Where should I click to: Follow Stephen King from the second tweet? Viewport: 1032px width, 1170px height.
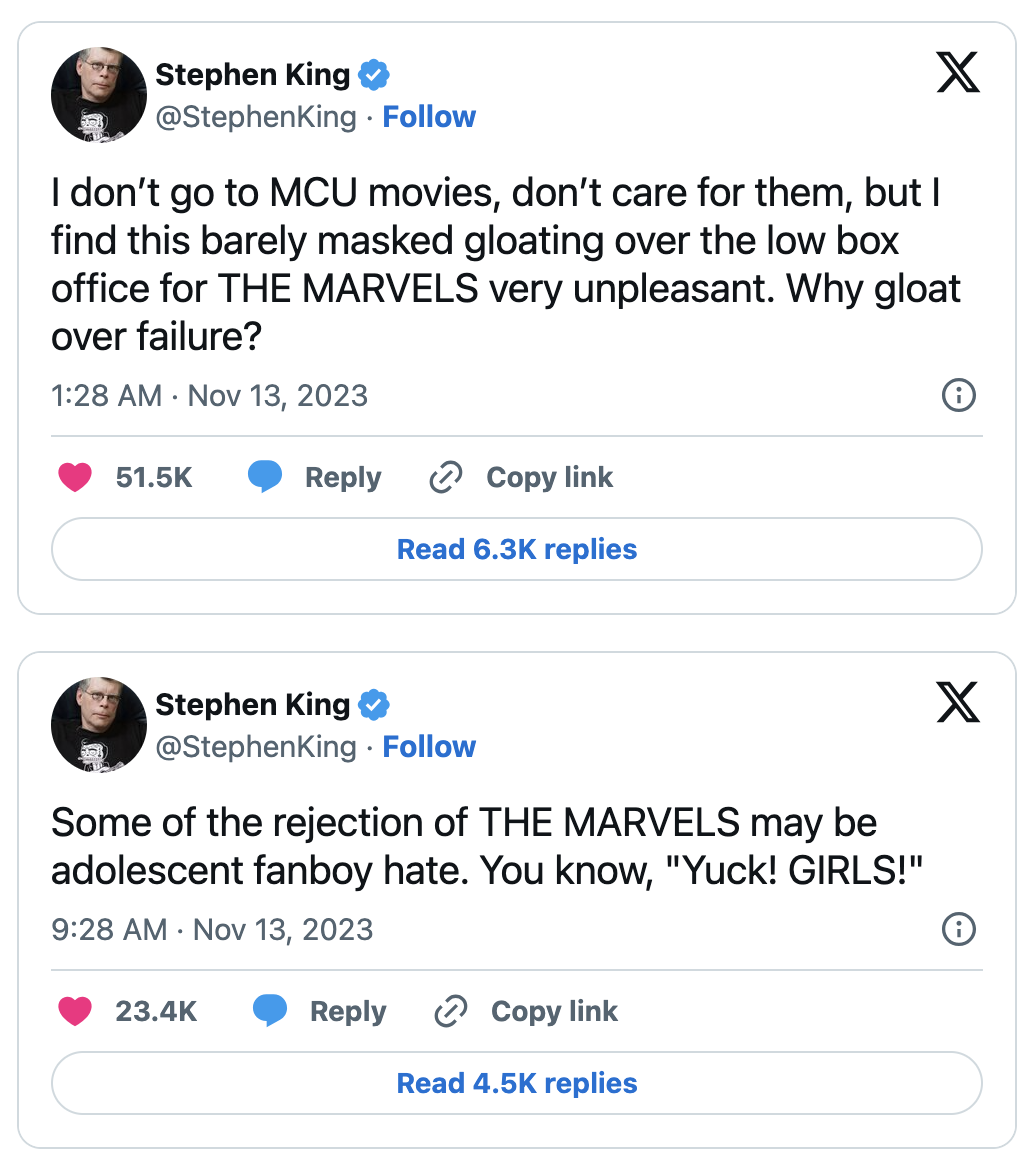click(x=429, y=747)
